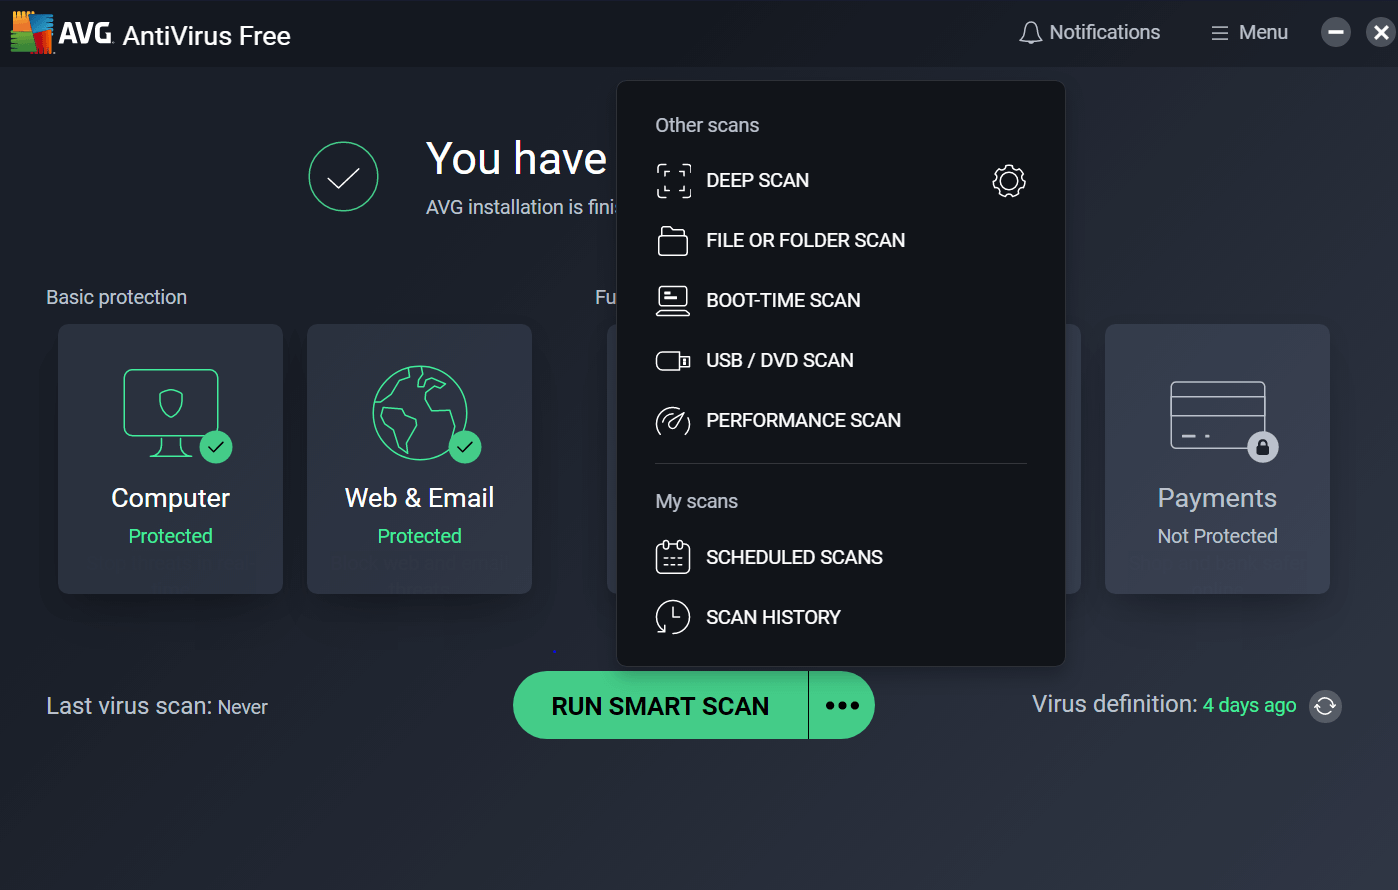Viewport: 1398px width, 890px height.
Task: Click the Scan History clock icon
Action: coord(674,617)
